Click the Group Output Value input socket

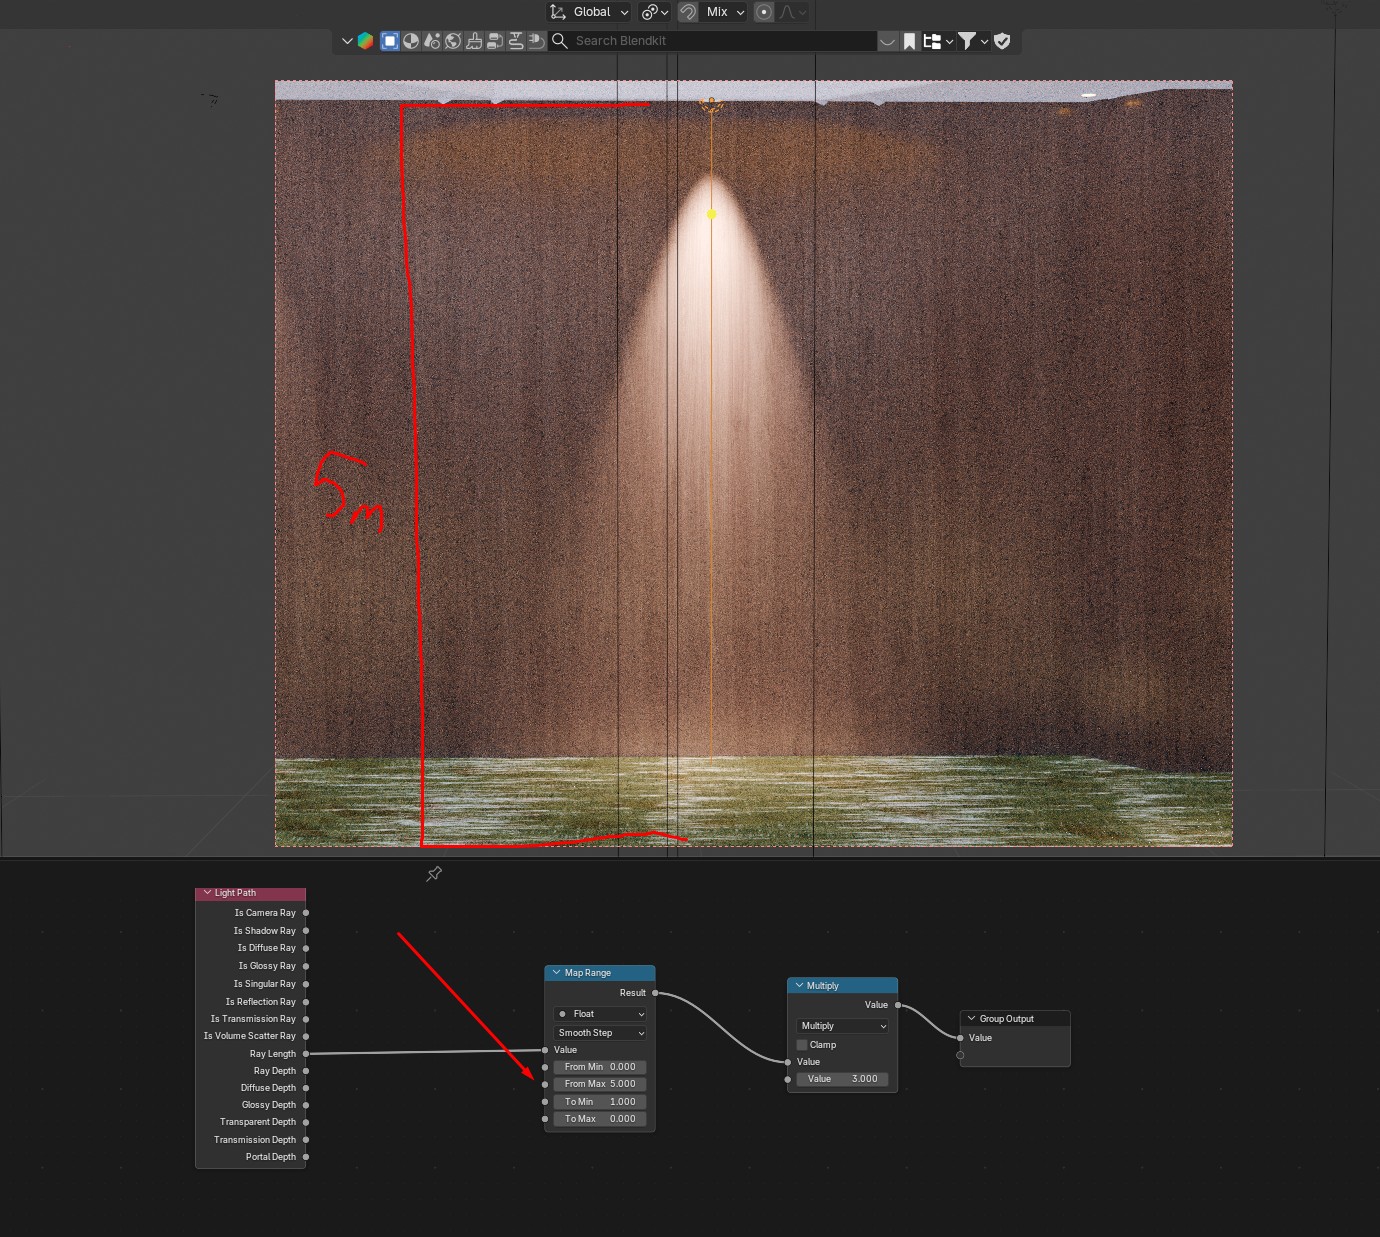960,1038
